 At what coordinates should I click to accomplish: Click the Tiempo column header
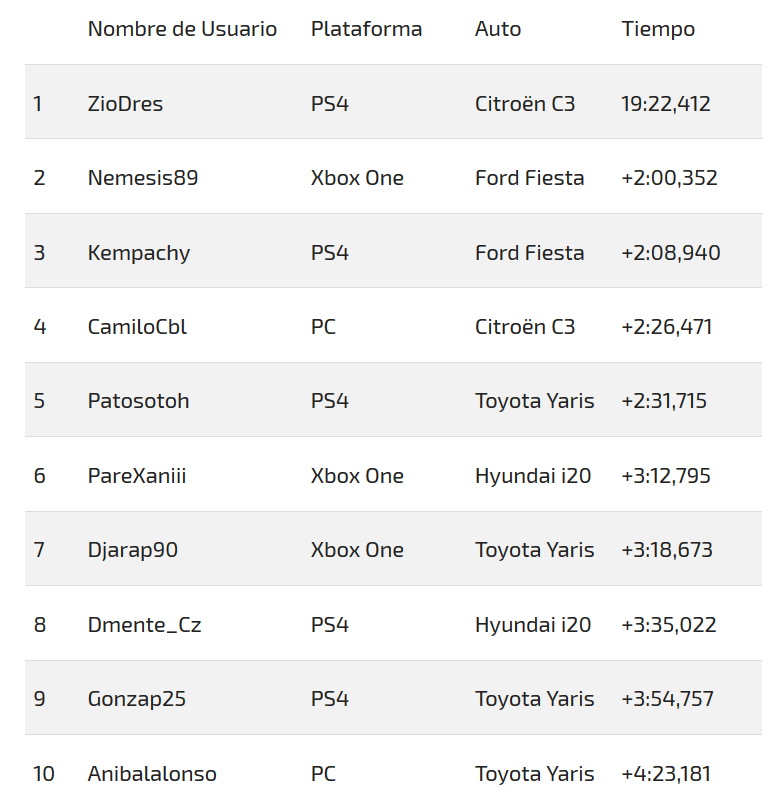[x=658, y=29]
